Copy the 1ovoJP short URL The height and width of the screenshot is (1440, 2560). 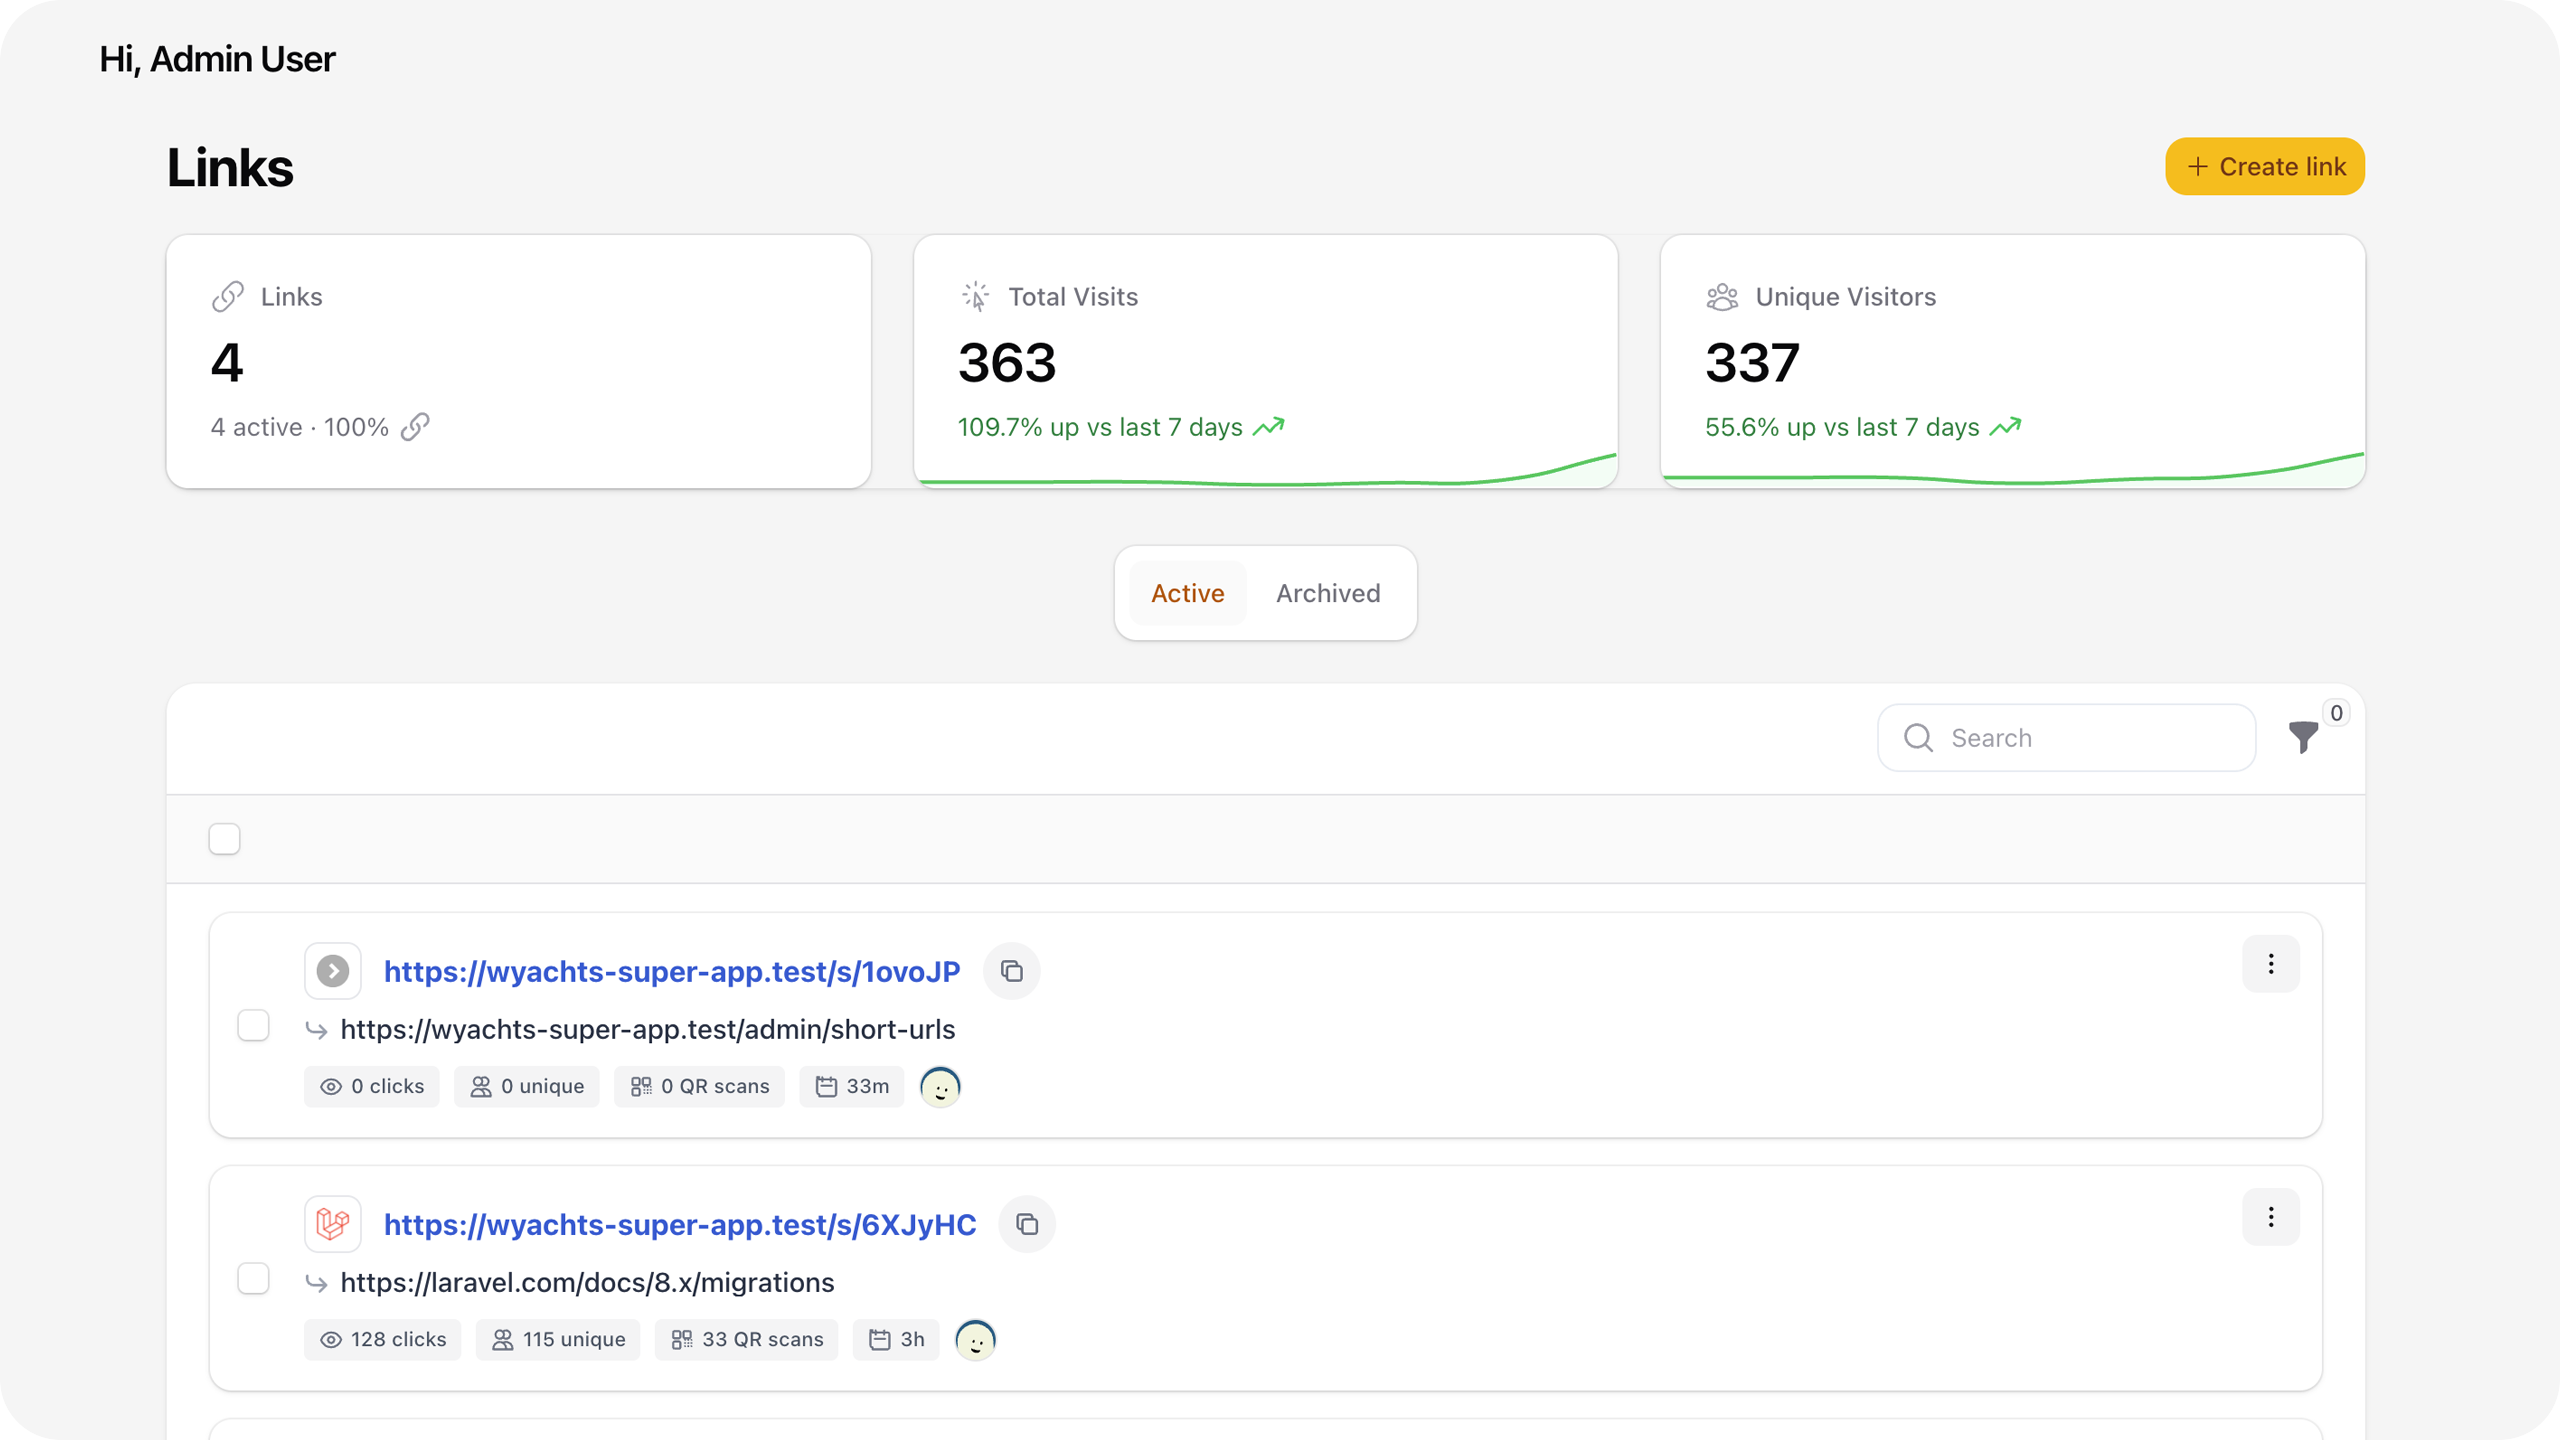[1012, 971]
